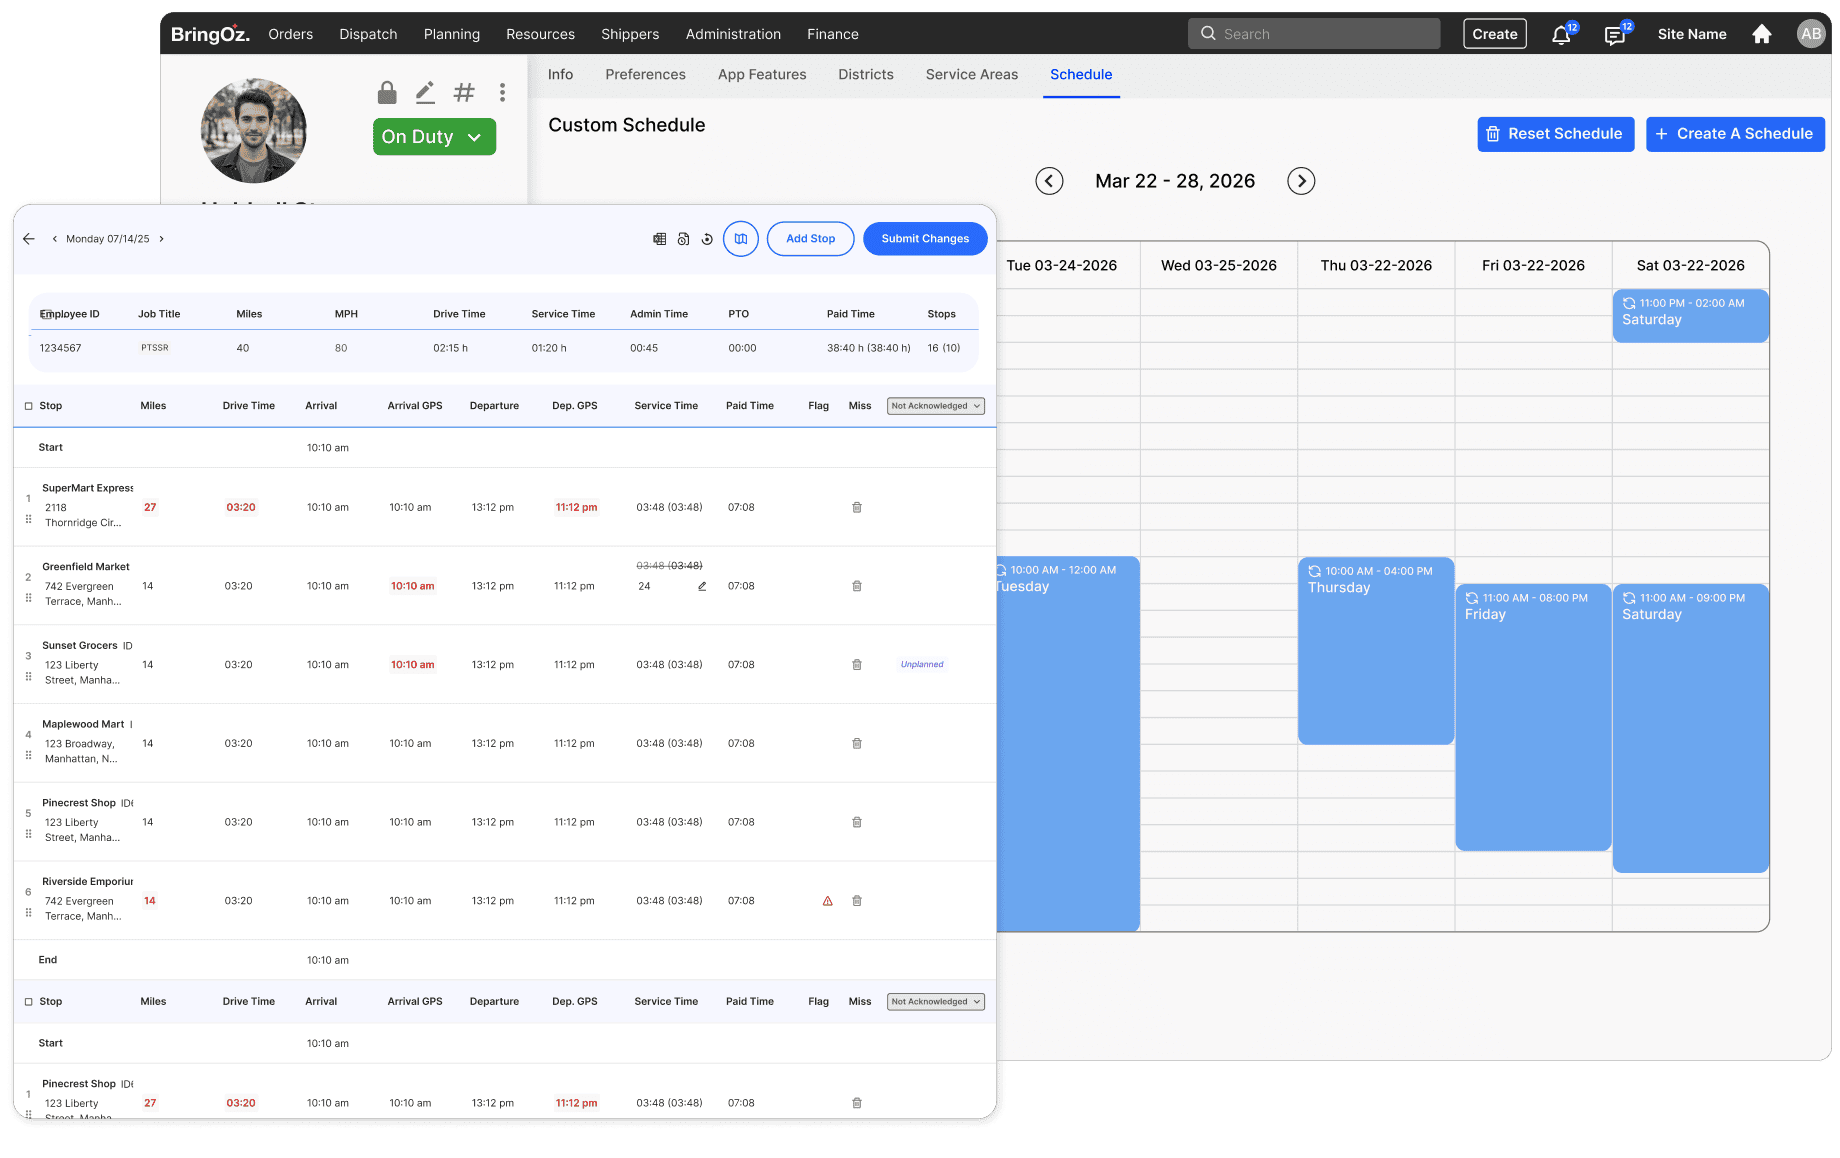Select Thursday 10:00 AM - 04:00 PM shift block
This screenshot has width=1840, height=1158.
pyautogui.click(x=1376, y=650)
